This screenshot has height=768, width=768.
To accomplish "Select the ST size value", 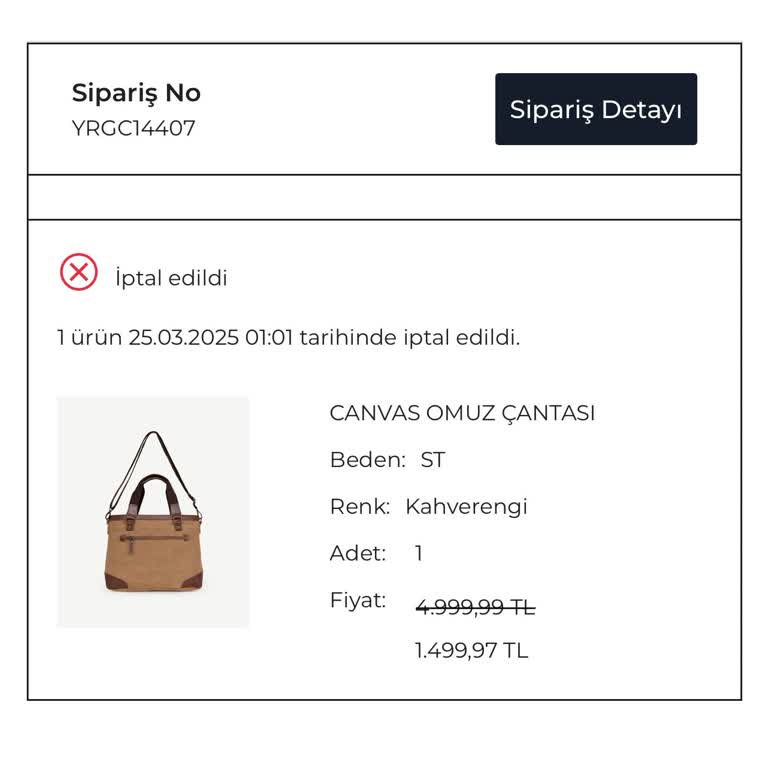I will (x=432, y=460).
